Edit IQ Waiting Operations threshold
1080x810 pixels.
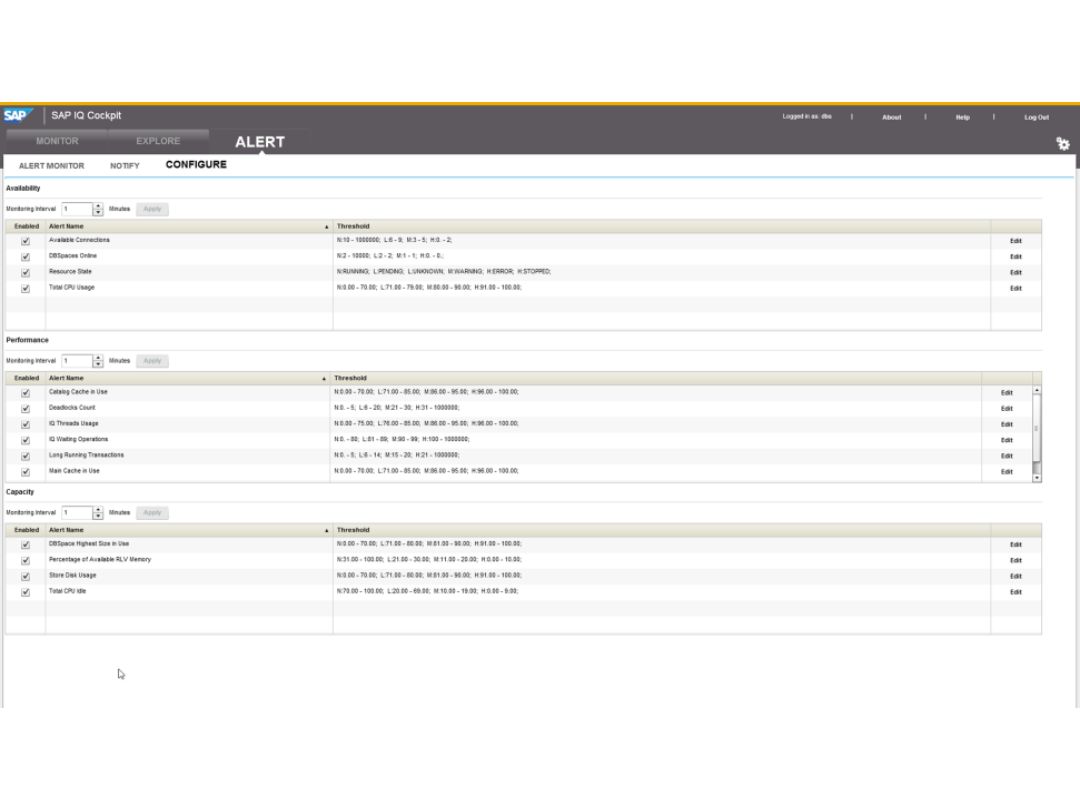point(1006,440)
